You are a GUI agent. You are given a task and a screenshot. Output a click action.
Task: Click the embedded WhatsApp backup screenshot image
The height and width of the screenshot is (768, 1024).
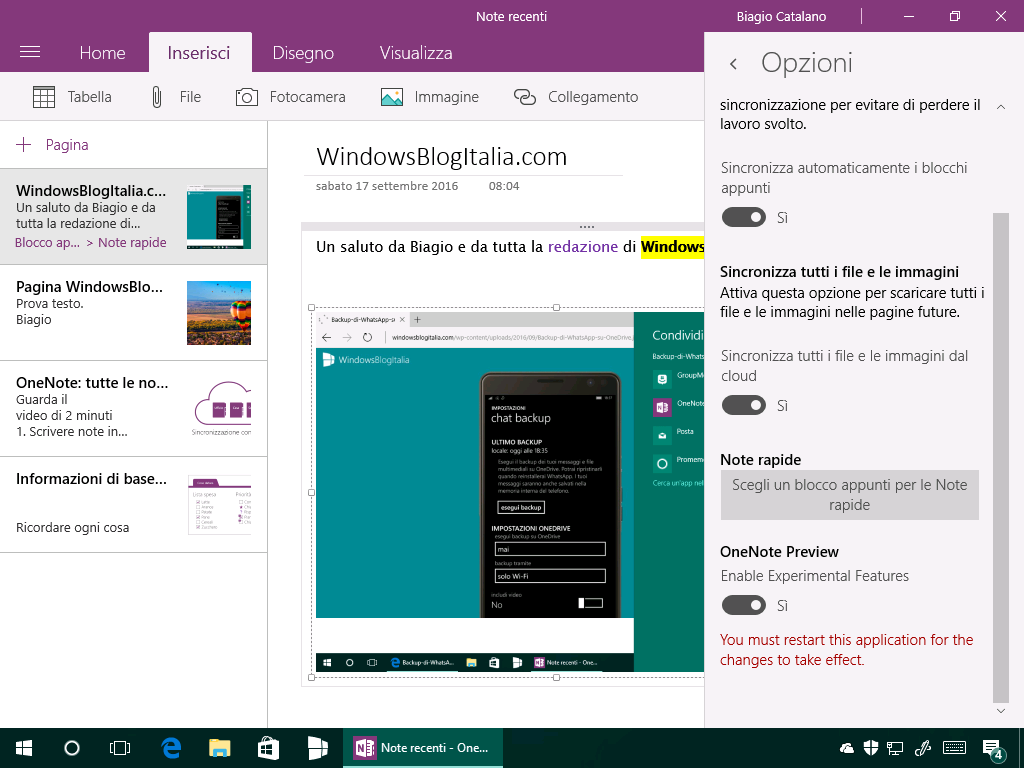[x=509, y=492]
